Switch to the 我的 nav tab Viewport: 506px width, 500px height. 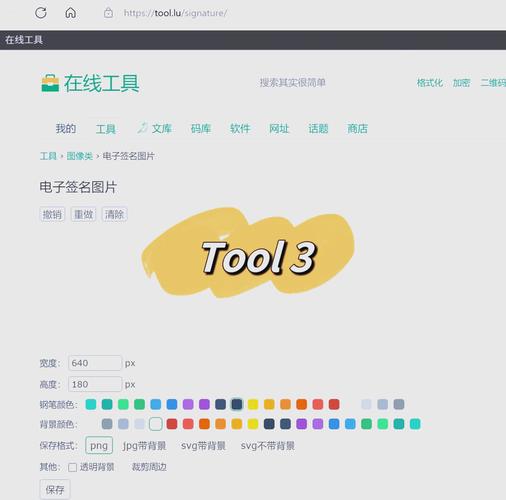66,129
